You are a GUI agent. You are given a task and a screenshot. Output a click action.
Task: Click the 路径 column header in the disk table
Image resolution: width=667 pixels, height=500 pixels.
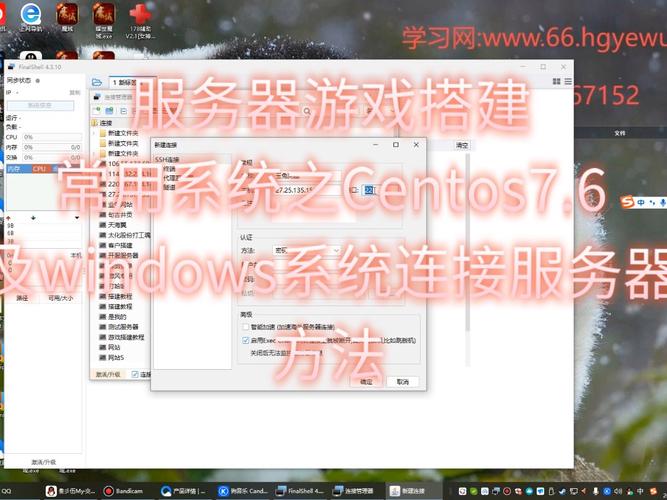tap(22, 298)
